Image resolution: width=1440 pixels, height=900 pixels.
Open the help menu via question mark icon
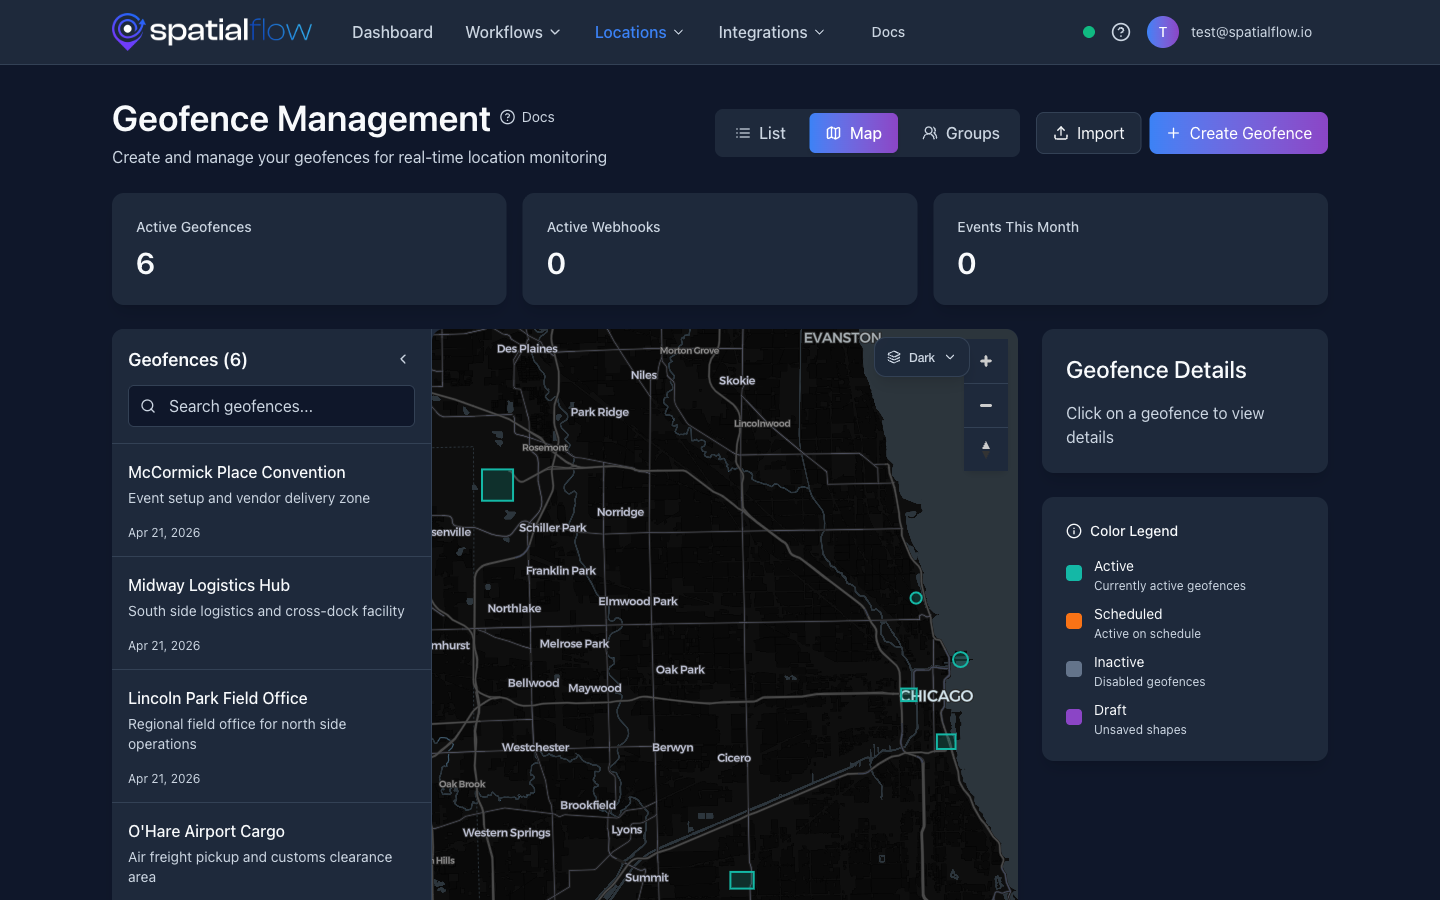[1120, 32]
